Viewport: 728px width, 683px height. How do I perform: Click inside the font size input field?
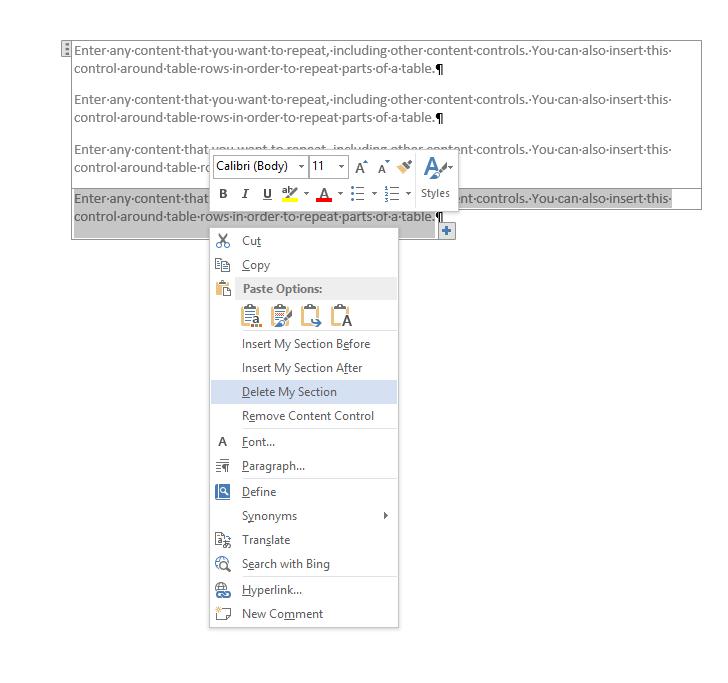tap(323, 166)
